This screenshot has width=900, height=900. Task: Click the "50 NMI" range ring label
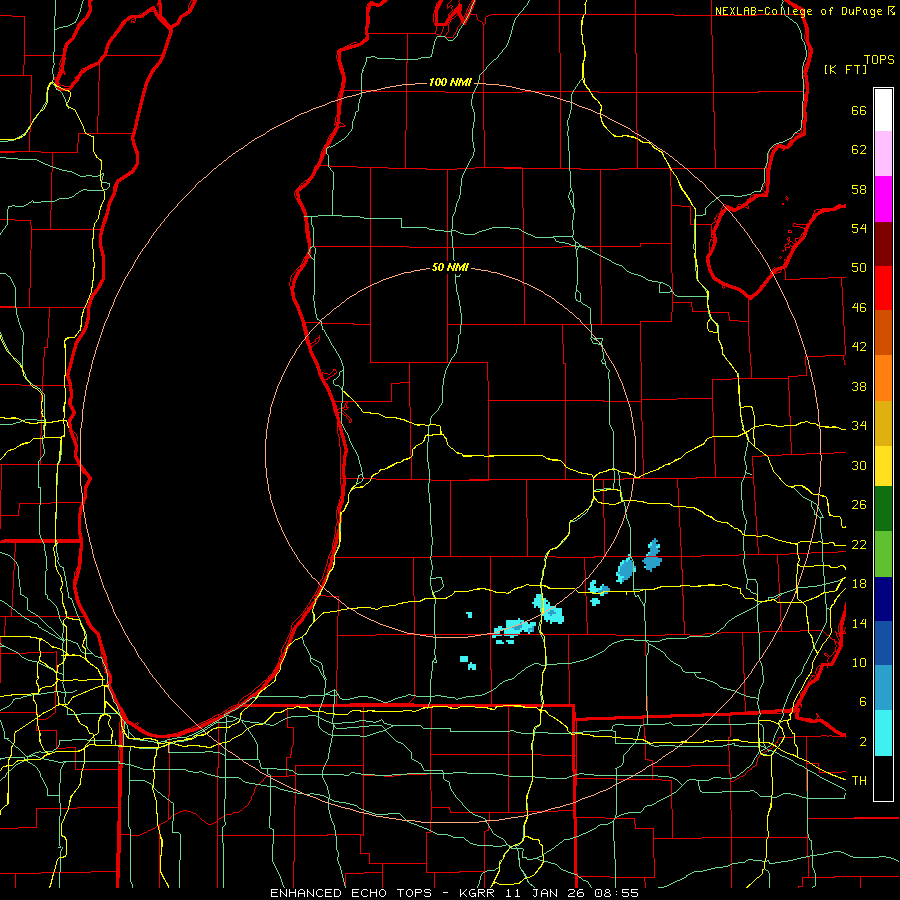[x=450, y=267]
